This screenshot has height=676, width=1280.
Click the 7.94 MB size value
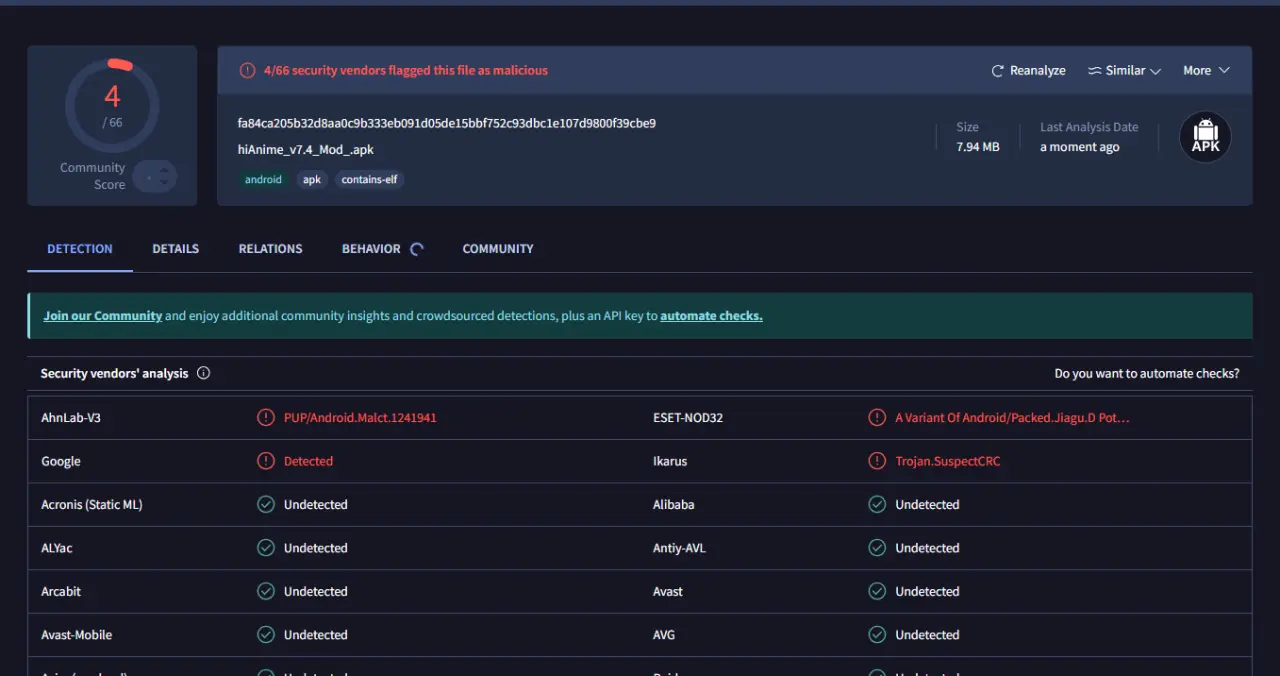(978, 147)
